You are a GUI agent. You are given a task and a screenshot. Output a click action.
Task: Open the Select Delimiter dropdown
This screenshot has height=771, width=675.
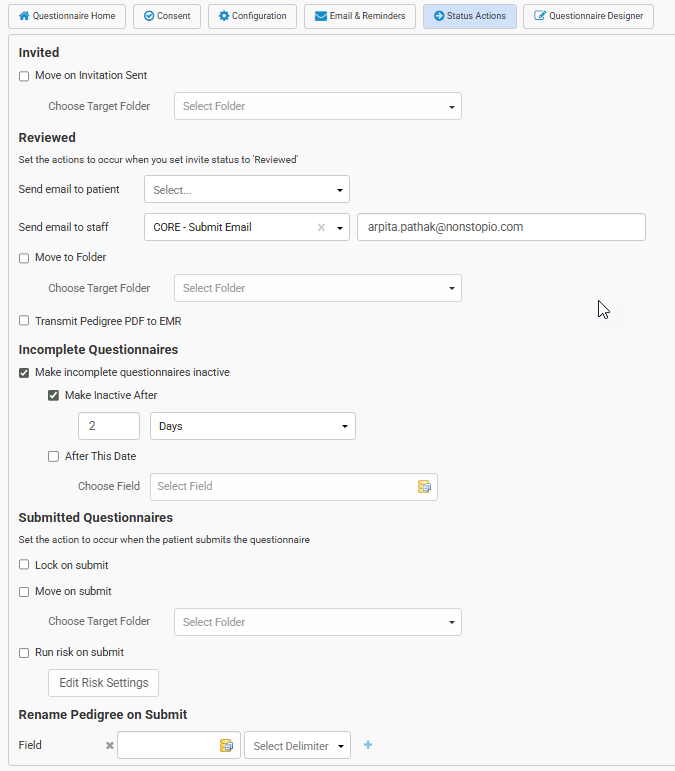(x=298, y=746)
